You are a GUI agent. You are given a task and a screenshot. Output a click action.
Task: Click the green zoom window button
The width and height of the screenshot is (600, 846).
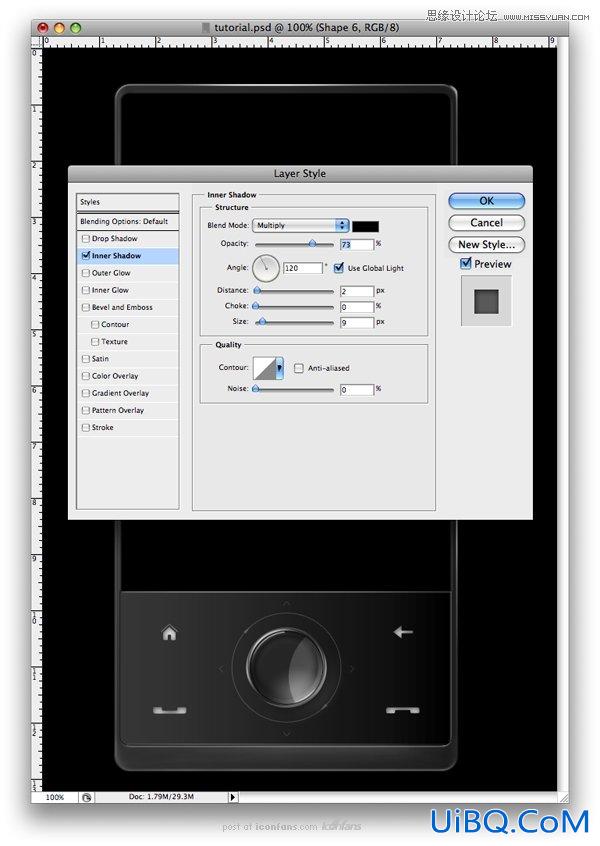76,28
